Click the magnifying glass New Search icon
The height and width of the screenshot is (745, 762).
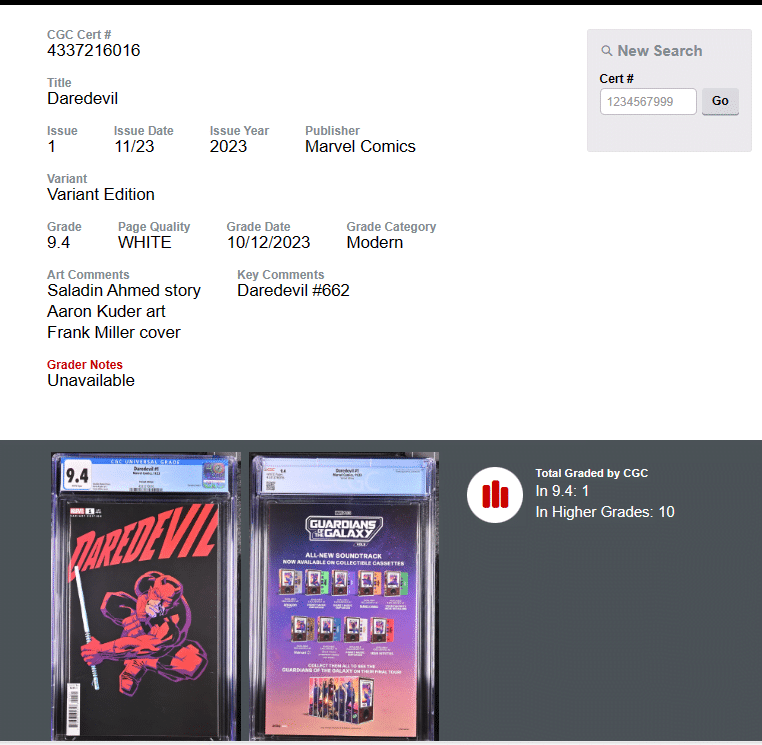(607, 51)
